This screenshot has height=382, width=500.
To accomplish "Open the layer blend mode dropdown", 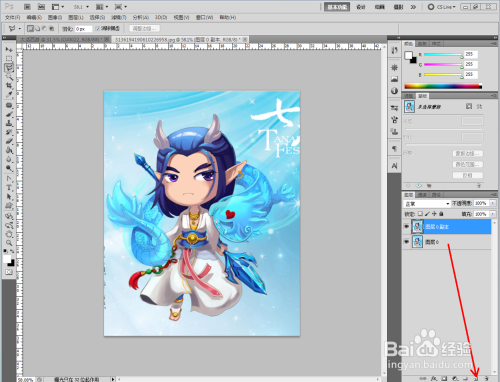I will point(427,203).
